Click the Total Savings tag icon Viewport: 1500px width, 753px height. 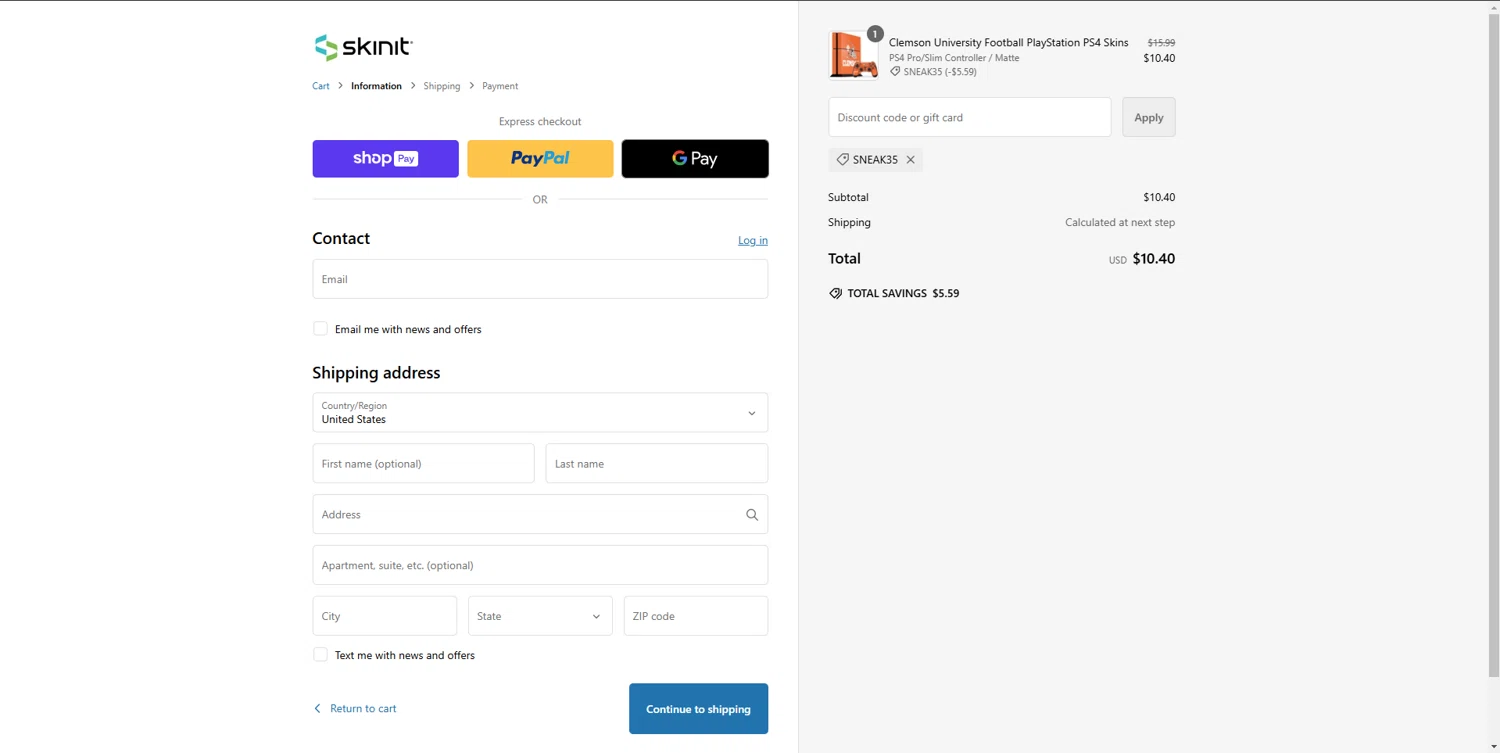pyautogui.click(x=835, y=294)
